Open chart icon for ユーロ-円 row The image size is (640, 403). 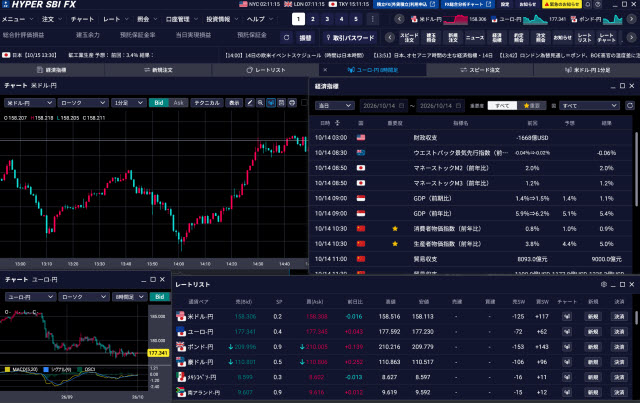[x=567, y=332]
